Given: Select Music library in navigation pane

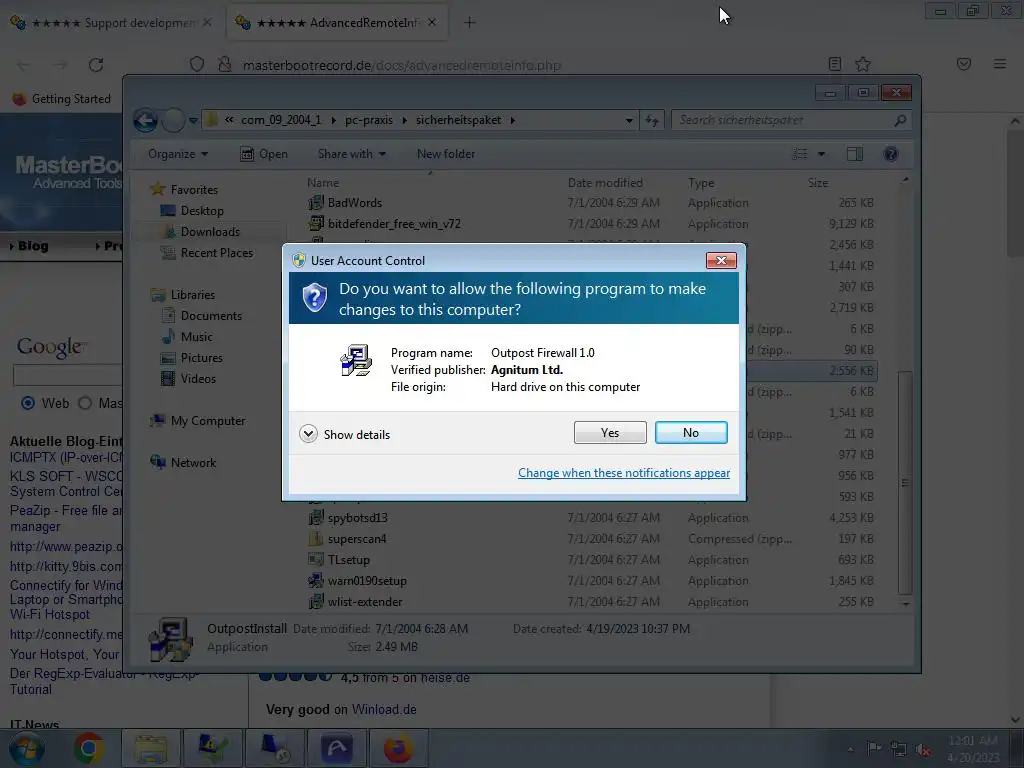Looking at the screenshot, I should pyautogui.click(x=196, y=336).
